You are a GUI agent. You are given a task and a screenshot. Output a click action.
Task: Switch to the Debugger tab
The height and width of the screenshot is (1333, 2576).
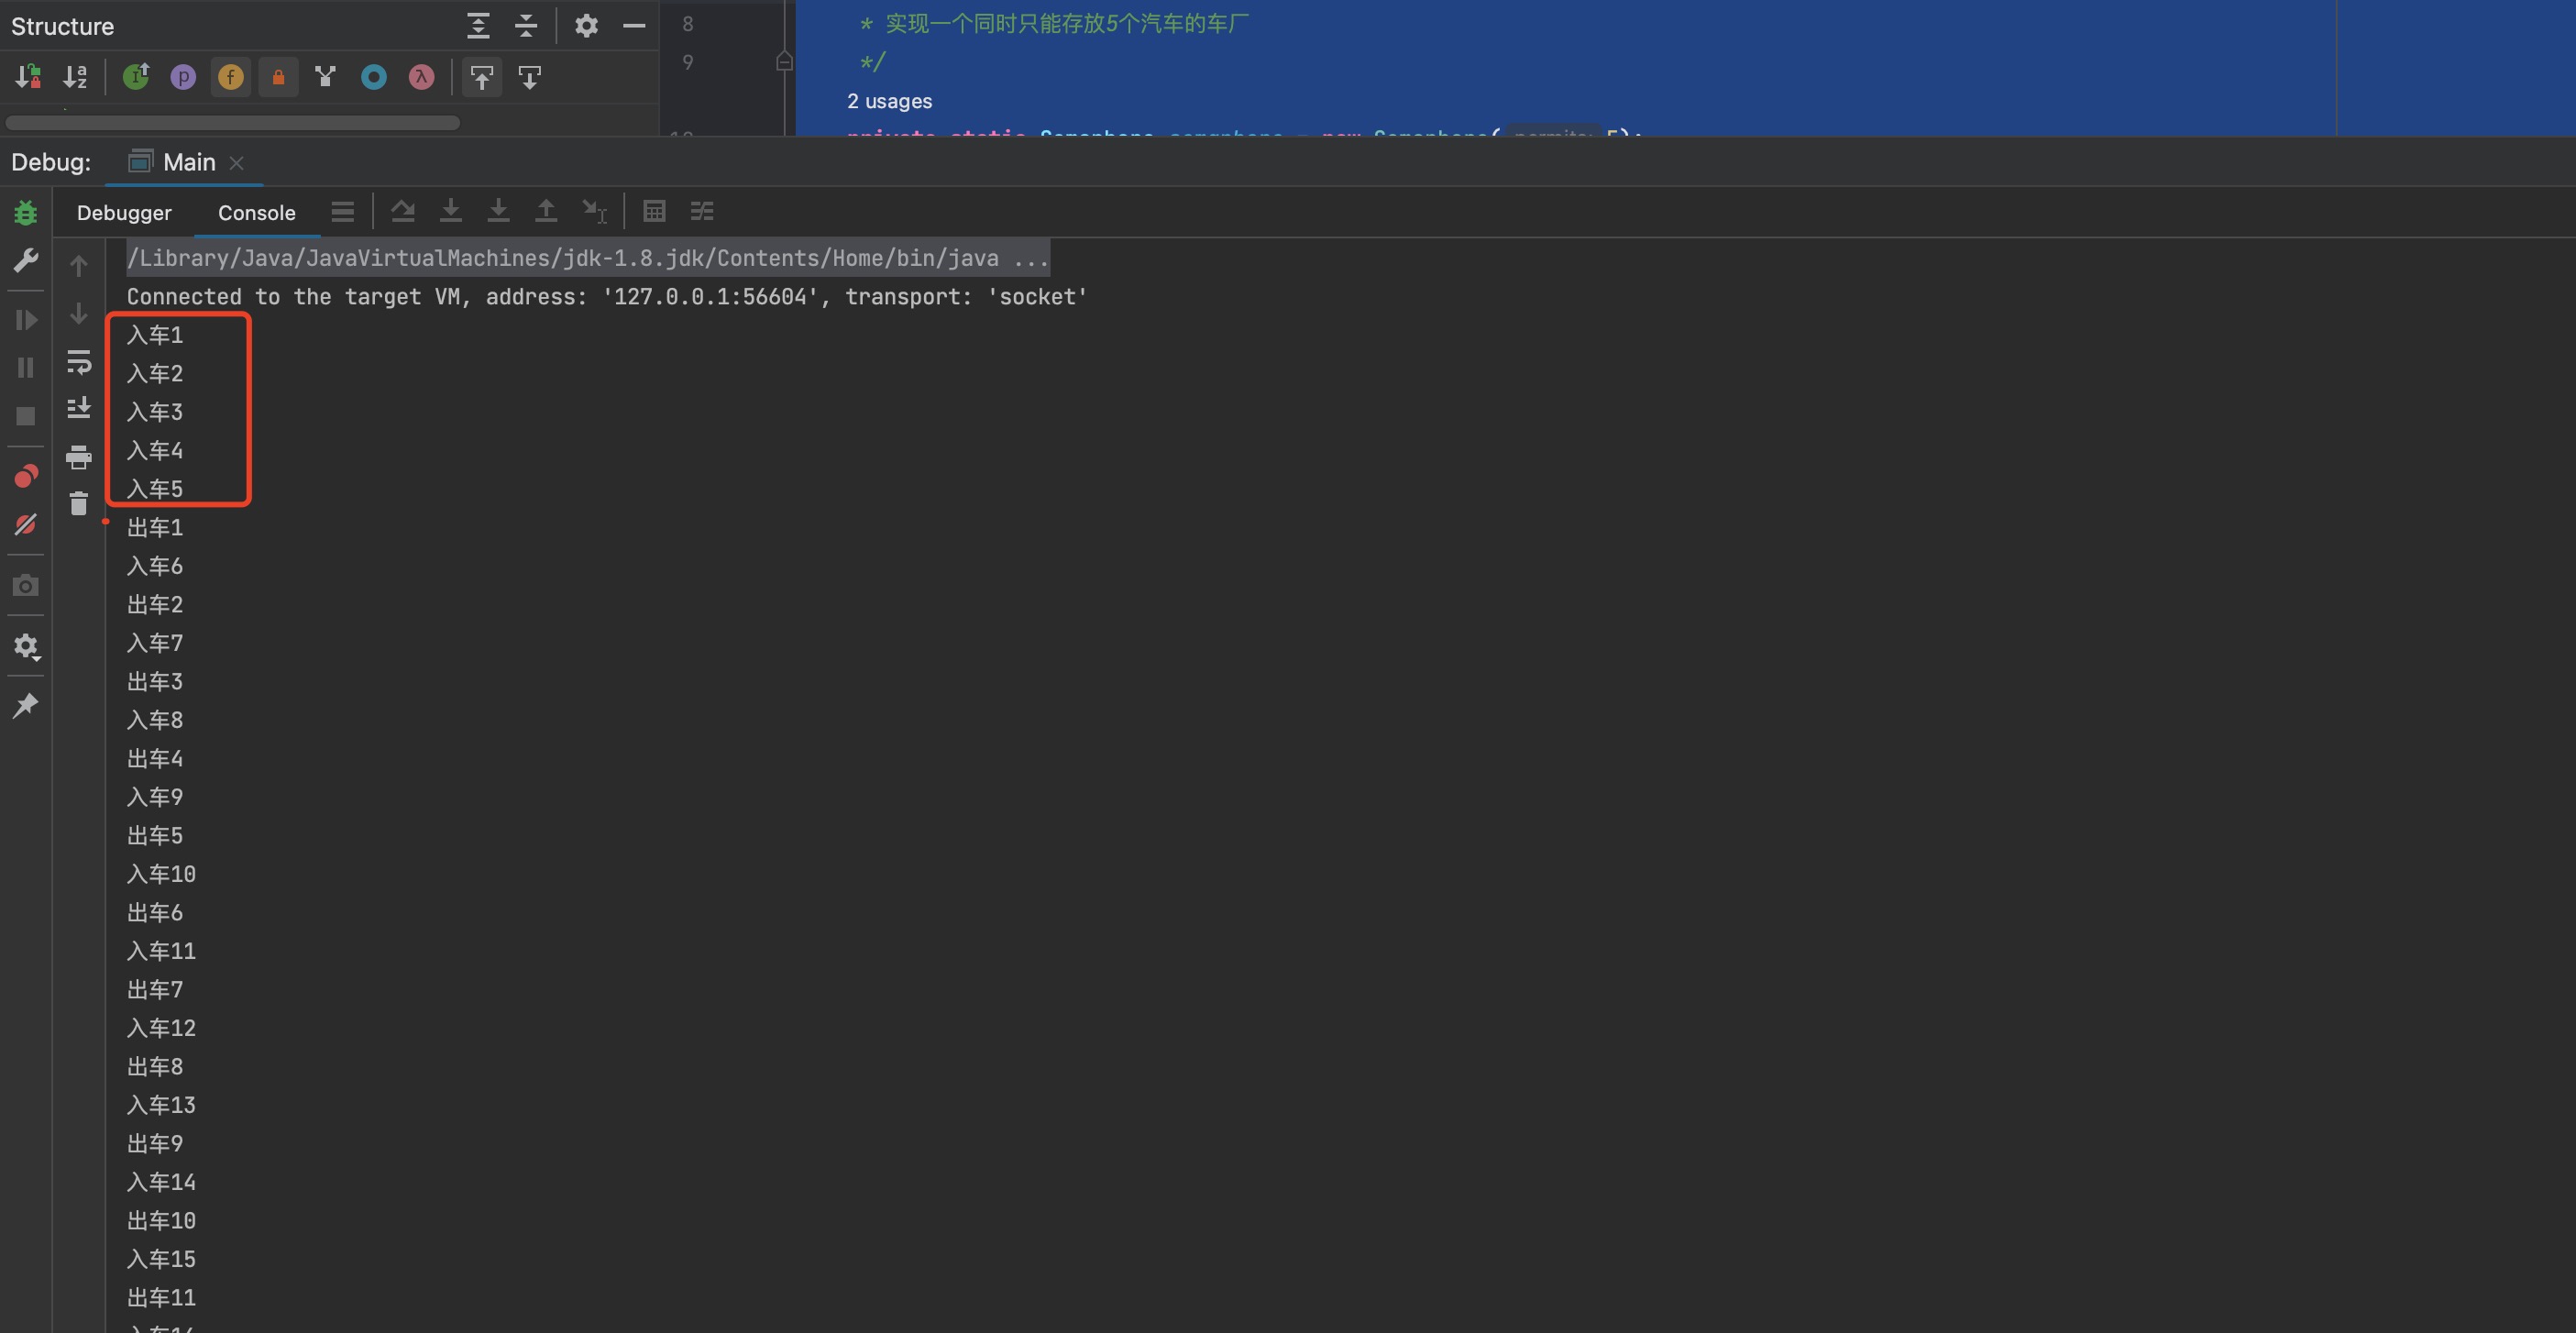[124, 213]
